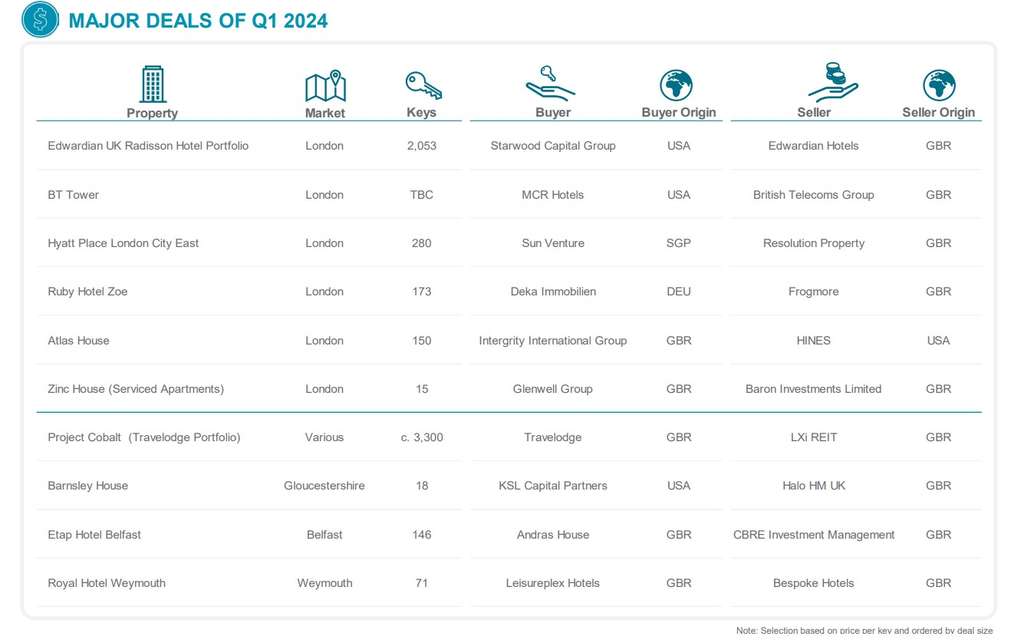Select Edwardian UK Radisson Hotel Portfolio row

point(148,146)
